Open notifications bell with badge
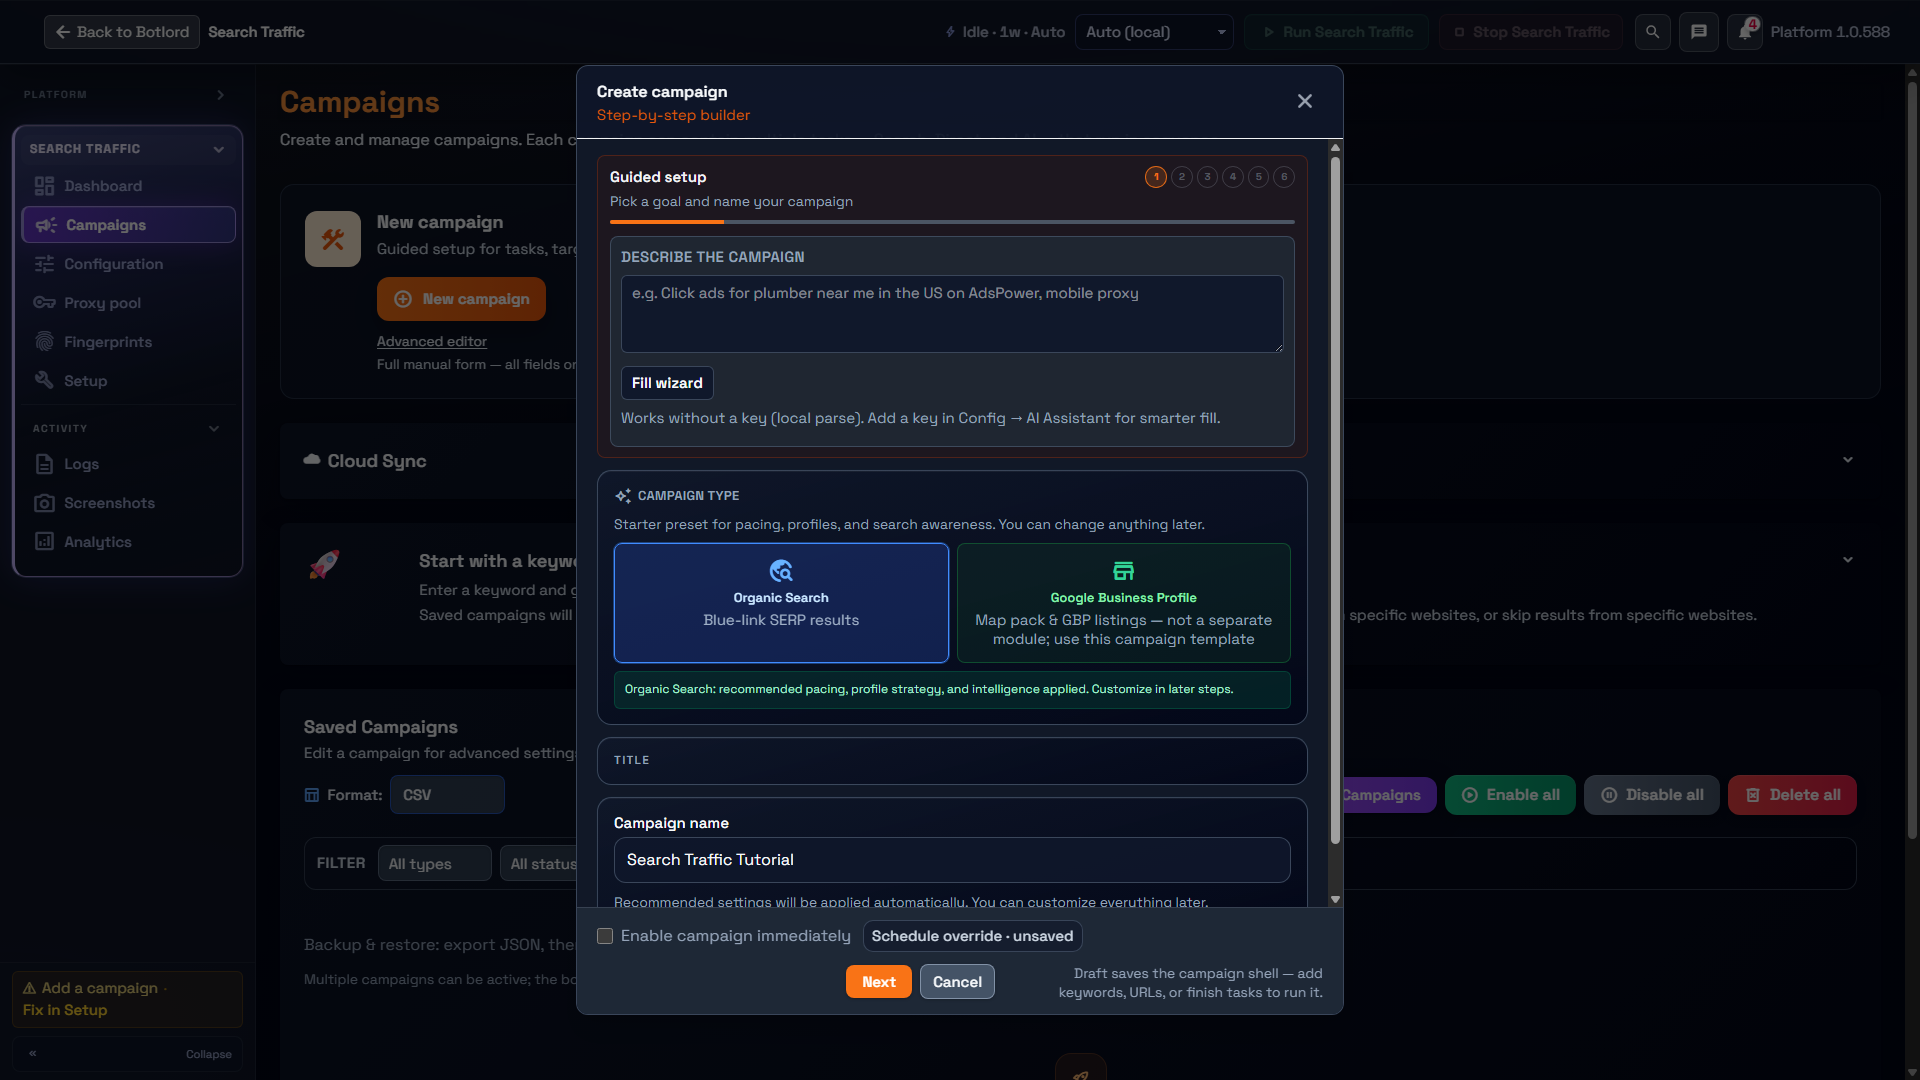This screenshot has height=1080, width=1920. point(1745,32)
